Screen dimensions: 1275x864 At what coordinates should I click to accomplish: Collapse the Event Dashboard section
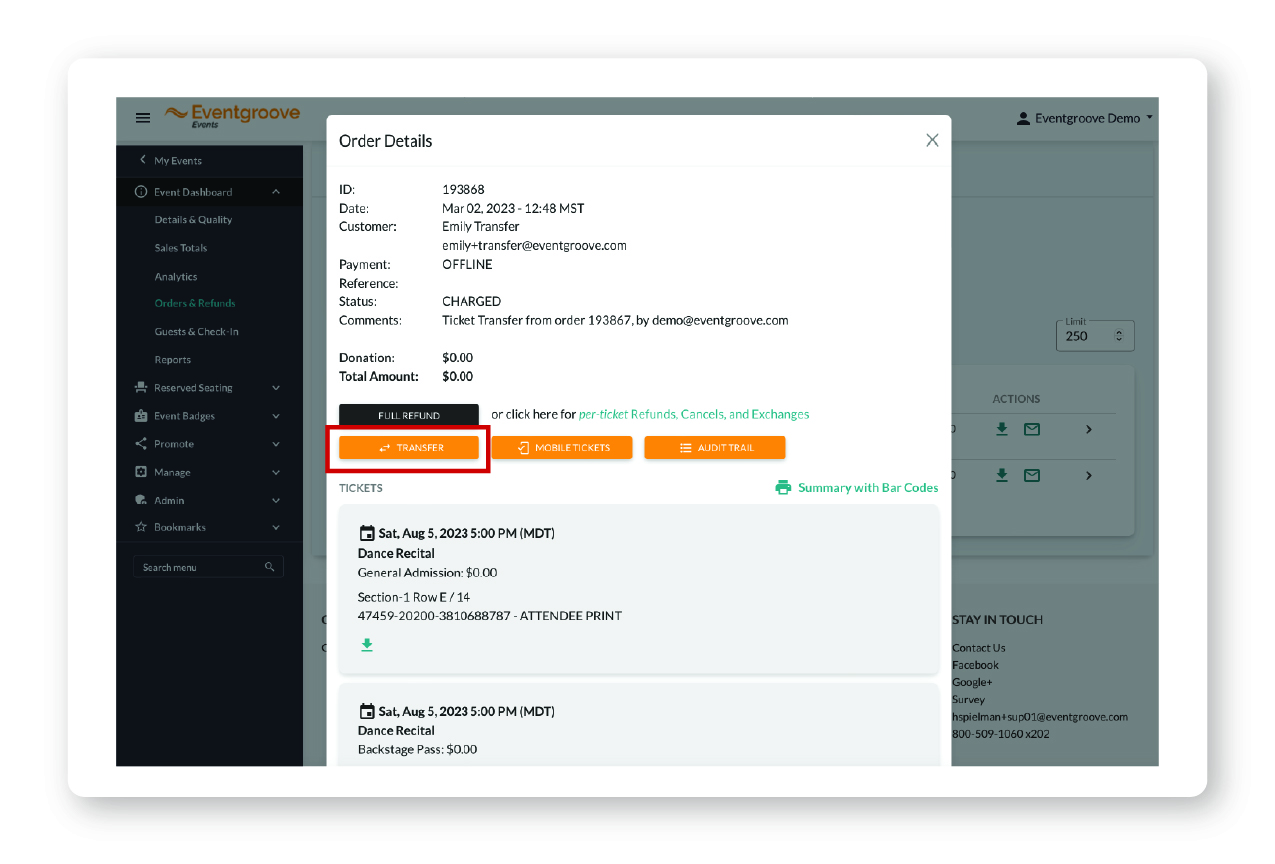(276, 192)
